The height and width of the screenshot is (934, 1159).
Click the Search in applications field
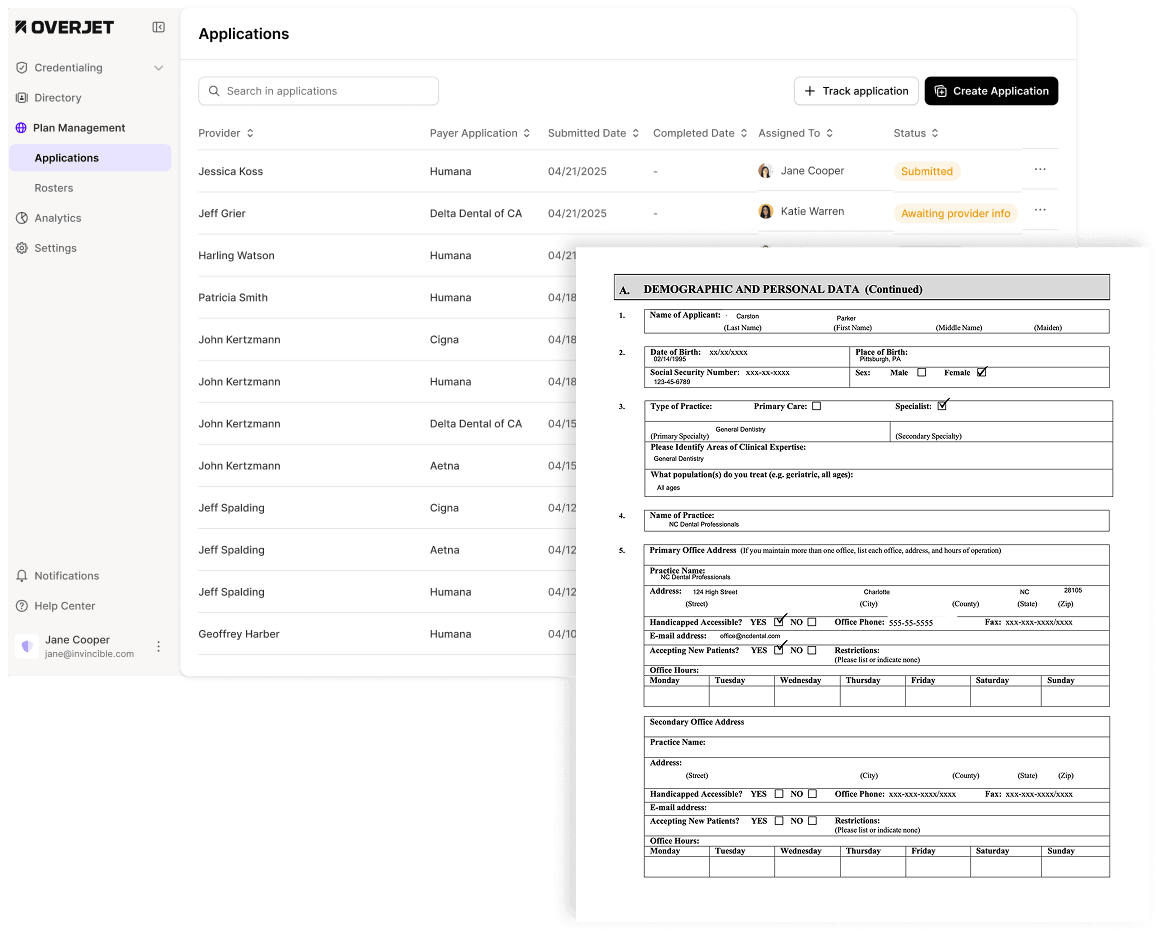point(318,91)
